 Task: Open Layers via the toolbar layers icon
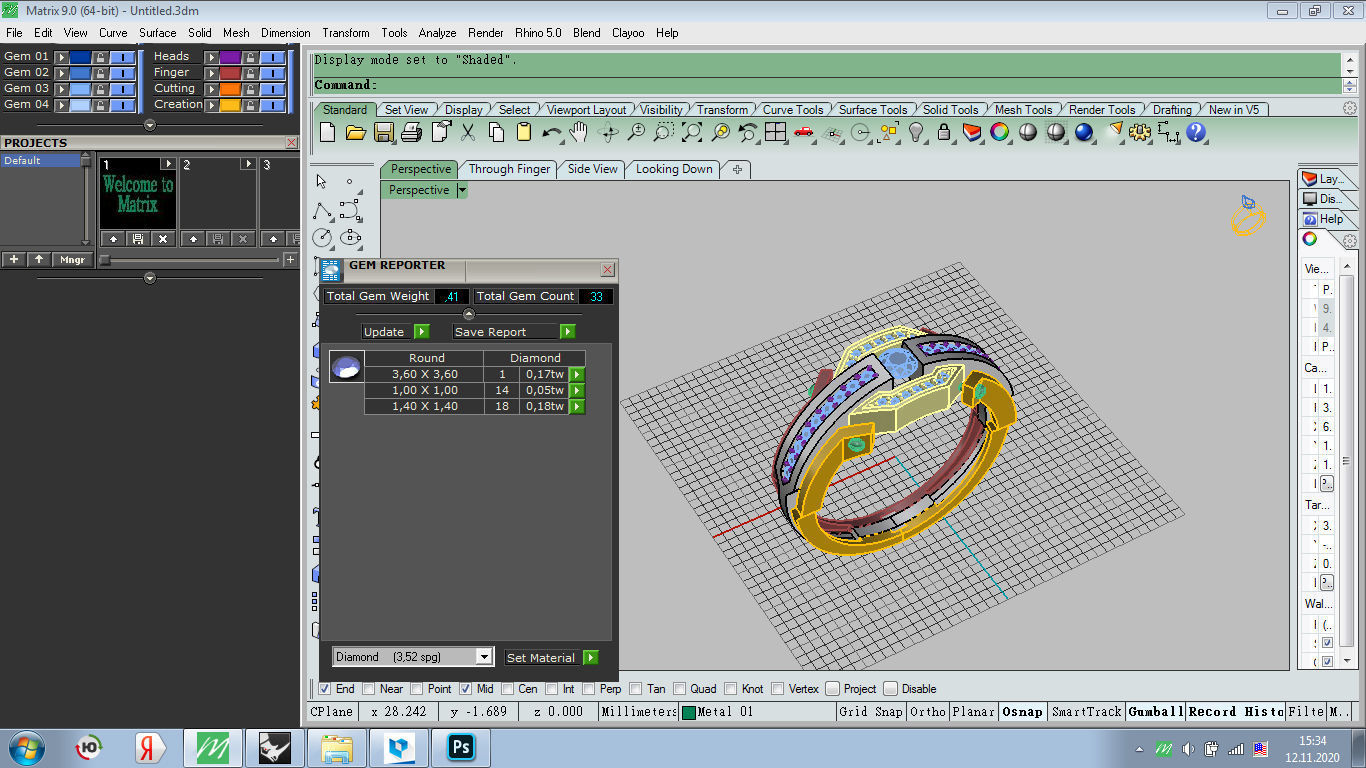[x=972, y=132]
